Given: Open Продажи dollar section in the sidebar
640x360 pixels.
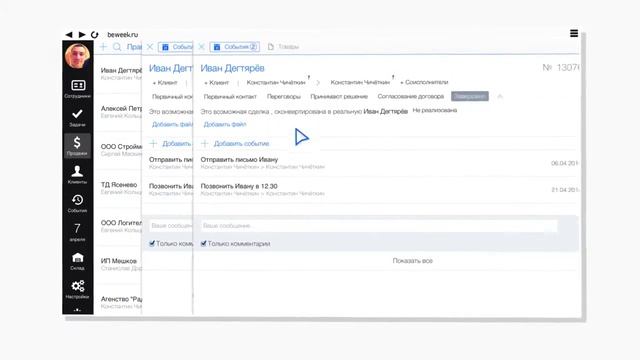Looking at the screenshot, I should (78, 146).
